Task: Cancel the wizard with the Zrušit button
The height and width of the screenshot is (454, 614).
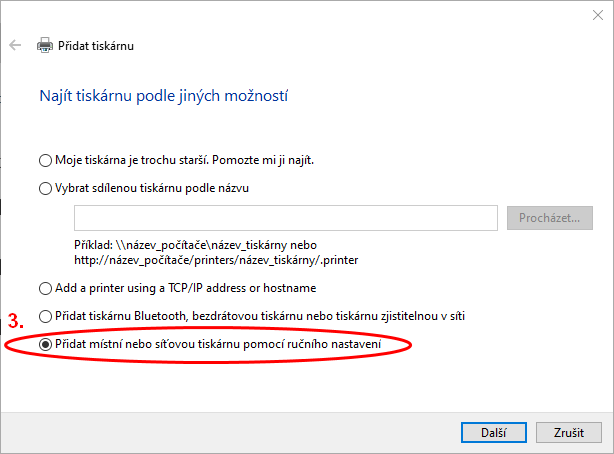Action: tap(567, 431)
